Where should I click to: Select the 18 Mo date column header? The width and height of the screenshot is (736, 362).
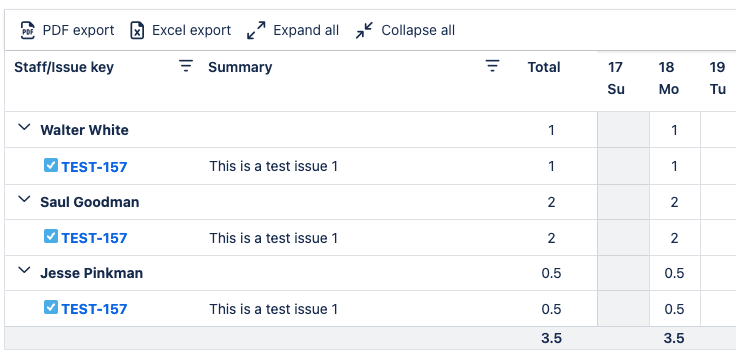point(668,78)
